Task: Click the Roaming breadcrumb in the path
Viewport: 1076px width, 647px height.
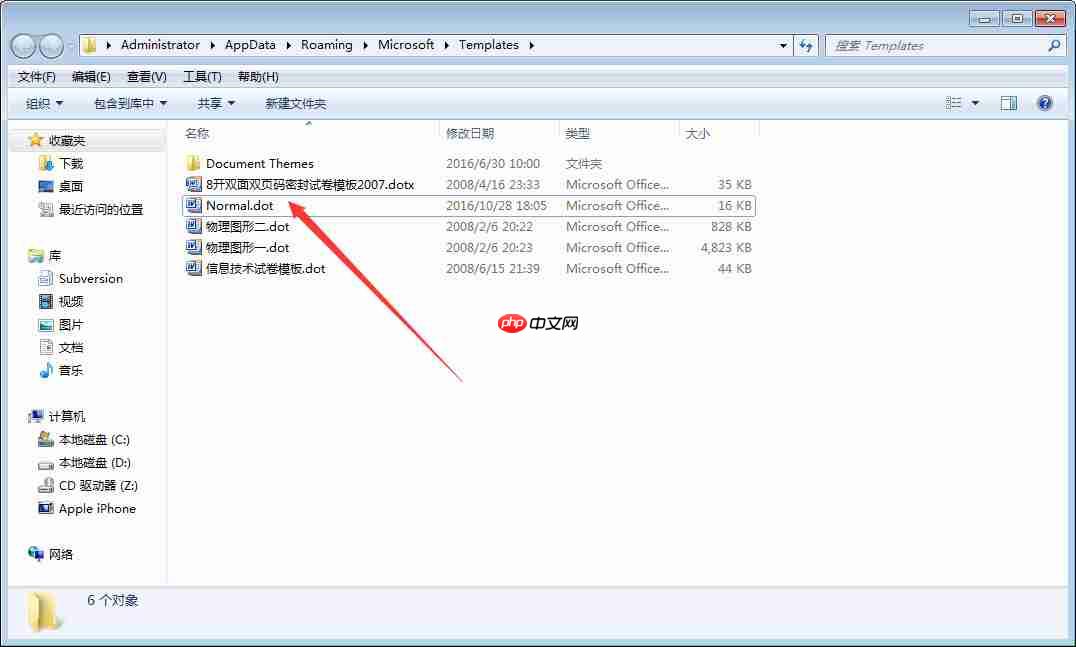Action: click(326, 45)
